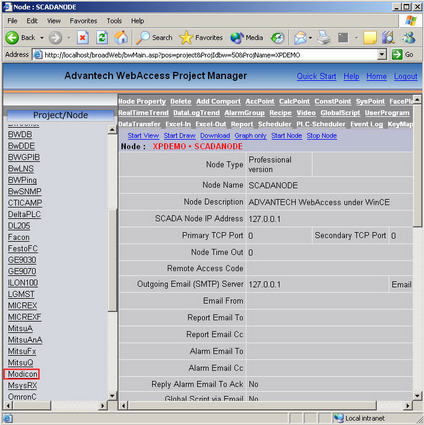Screen dimensions: 424x425
Task: Open the AlarmGroup link
Action: (x=244, y=113)
